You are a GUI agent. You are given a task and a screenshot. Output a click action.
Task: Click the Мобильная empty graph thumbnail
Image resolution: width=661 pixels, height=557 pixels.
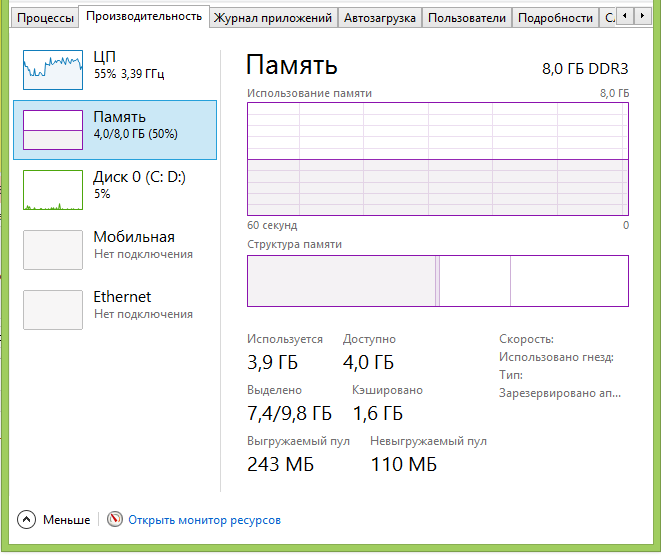(53, 250)
